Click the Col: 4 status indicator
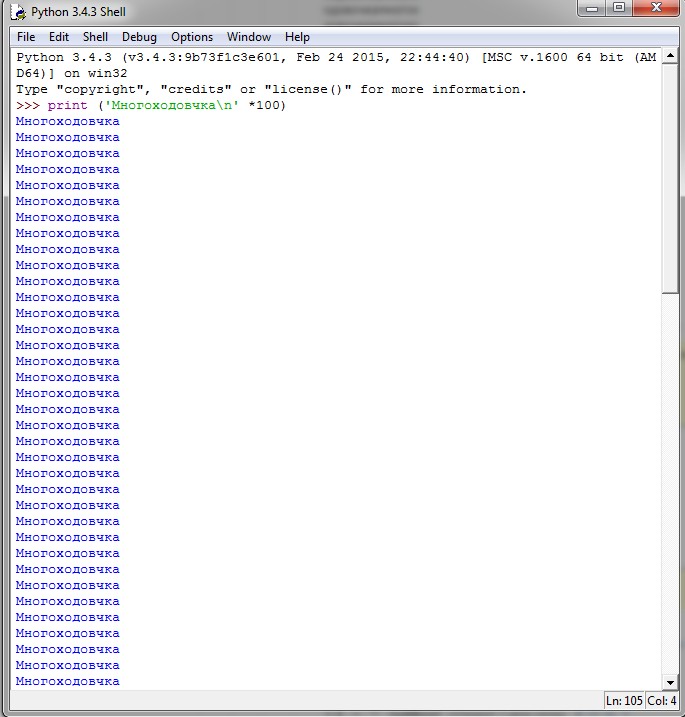 (x=660, y=700)
